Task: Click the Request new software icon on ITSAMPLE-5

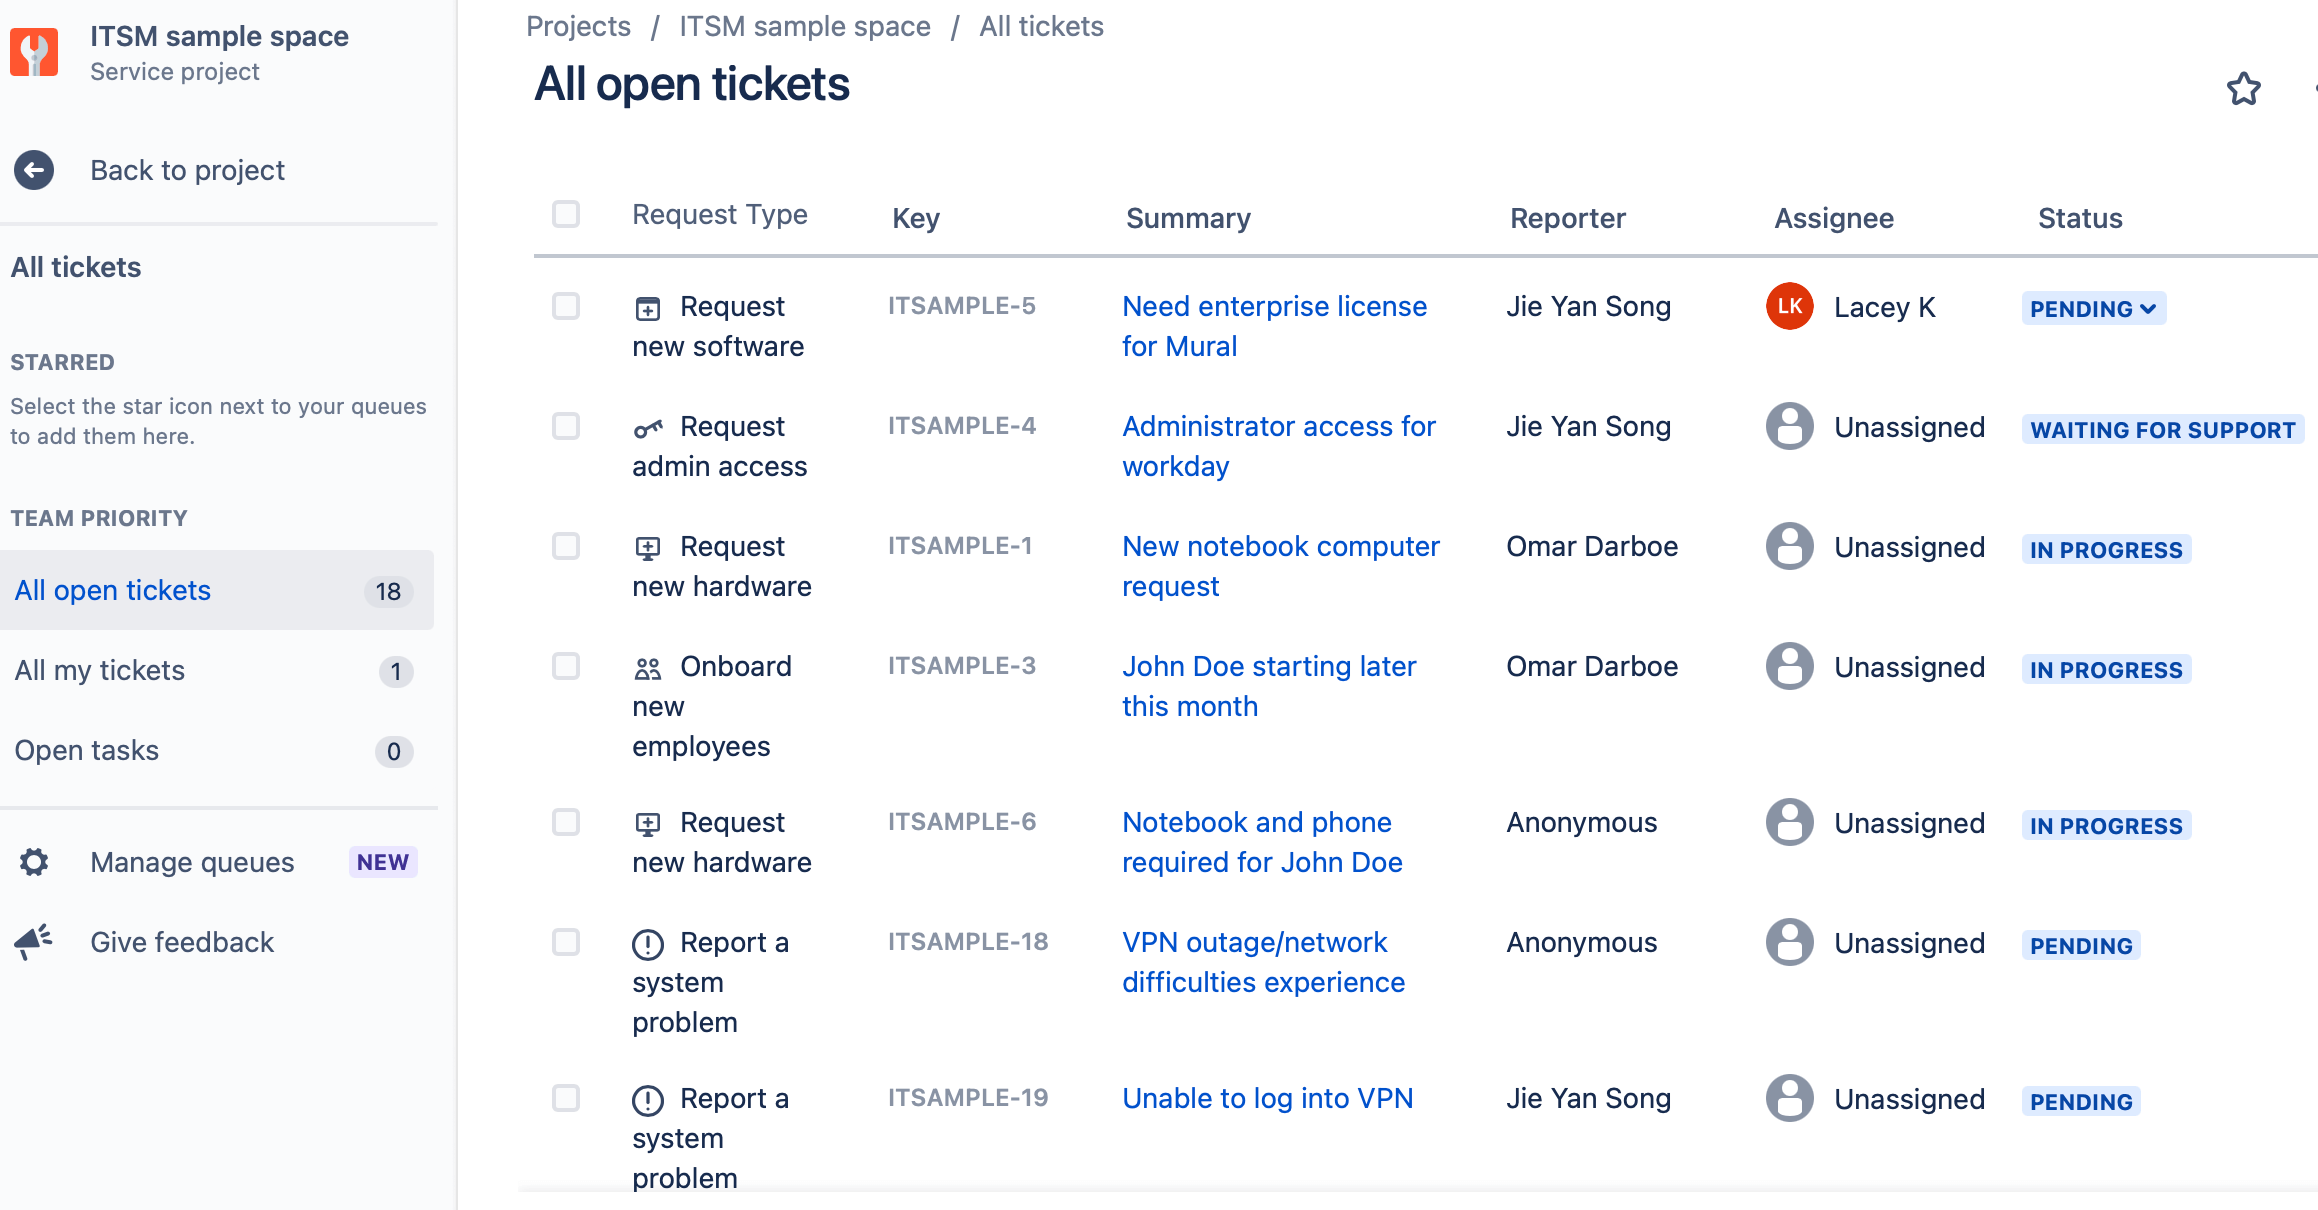Action: [648, 307]
